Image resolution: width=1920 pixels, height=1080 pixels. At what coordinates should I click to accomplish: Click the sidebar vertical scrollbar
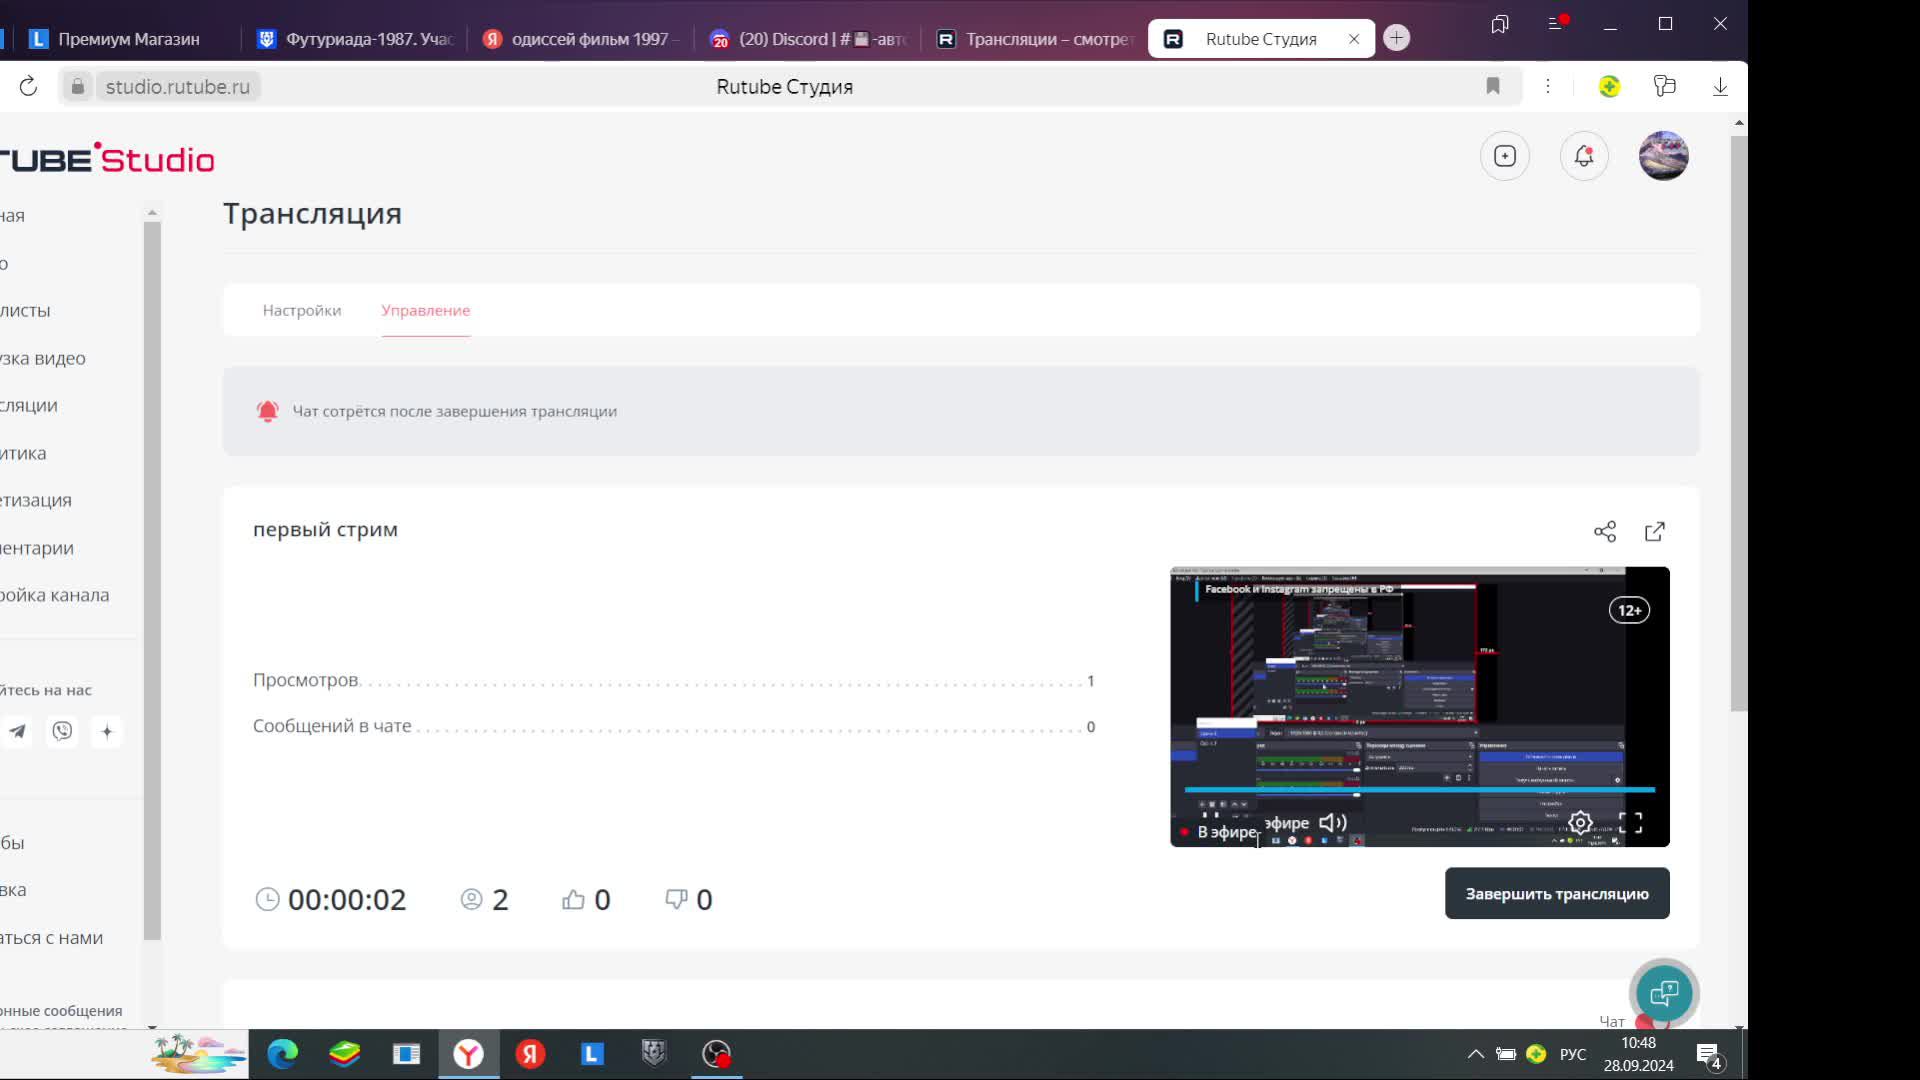(x=152, y=580)
